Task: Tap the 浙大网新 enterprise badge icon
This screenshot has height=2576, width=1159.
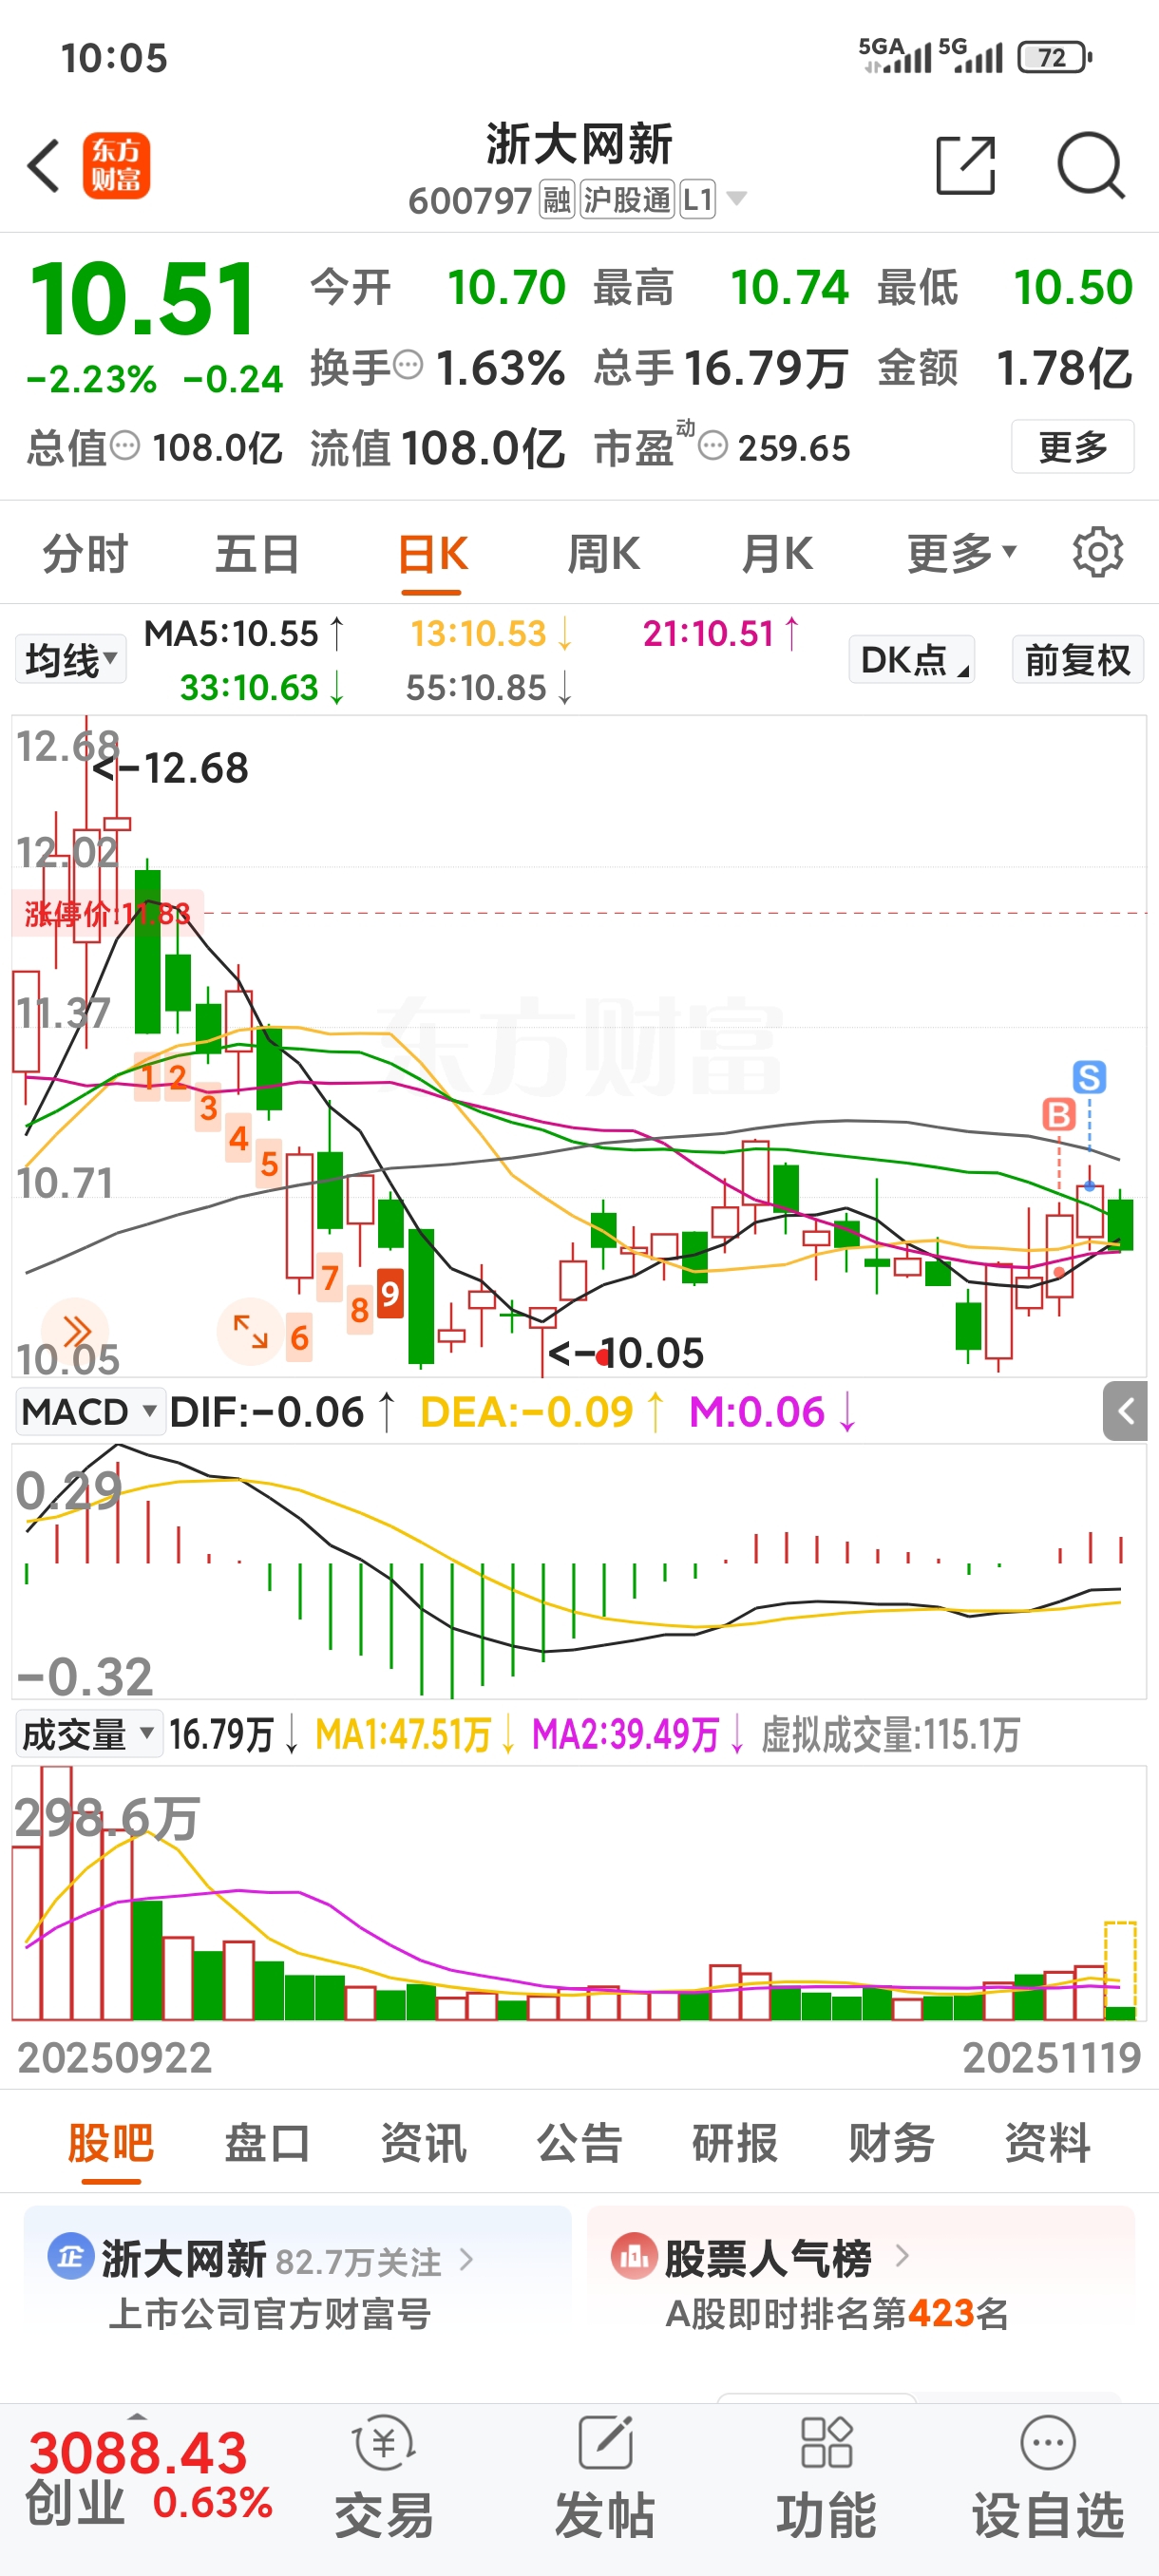Action: [x=70, y=2257]
